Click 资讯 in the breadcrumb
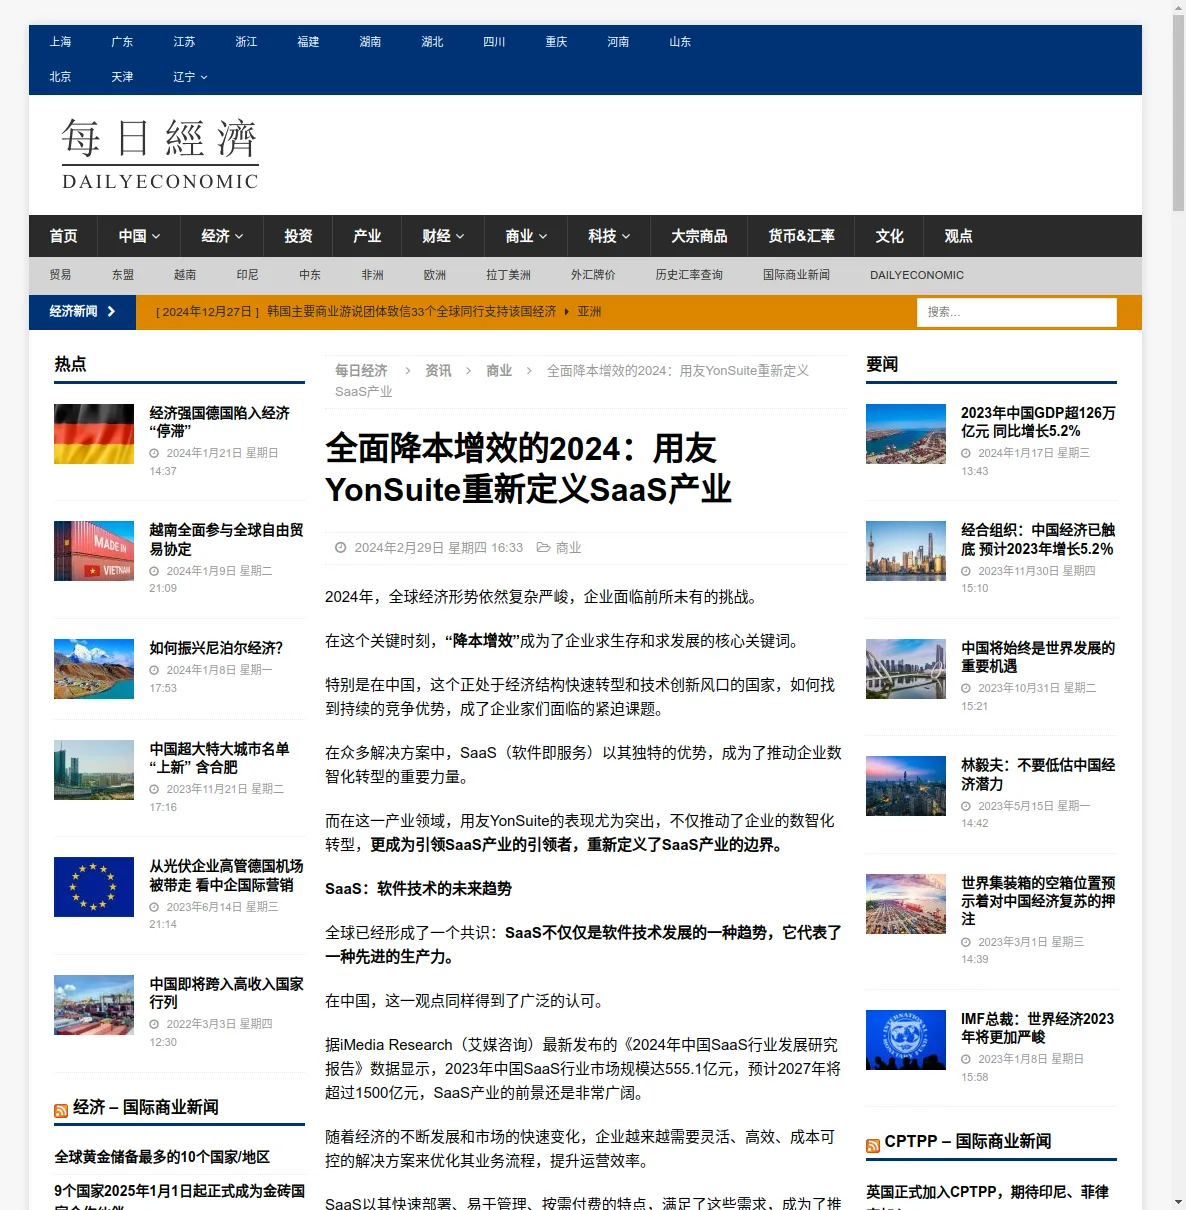 pyautogui.click(x=438, y=371)
